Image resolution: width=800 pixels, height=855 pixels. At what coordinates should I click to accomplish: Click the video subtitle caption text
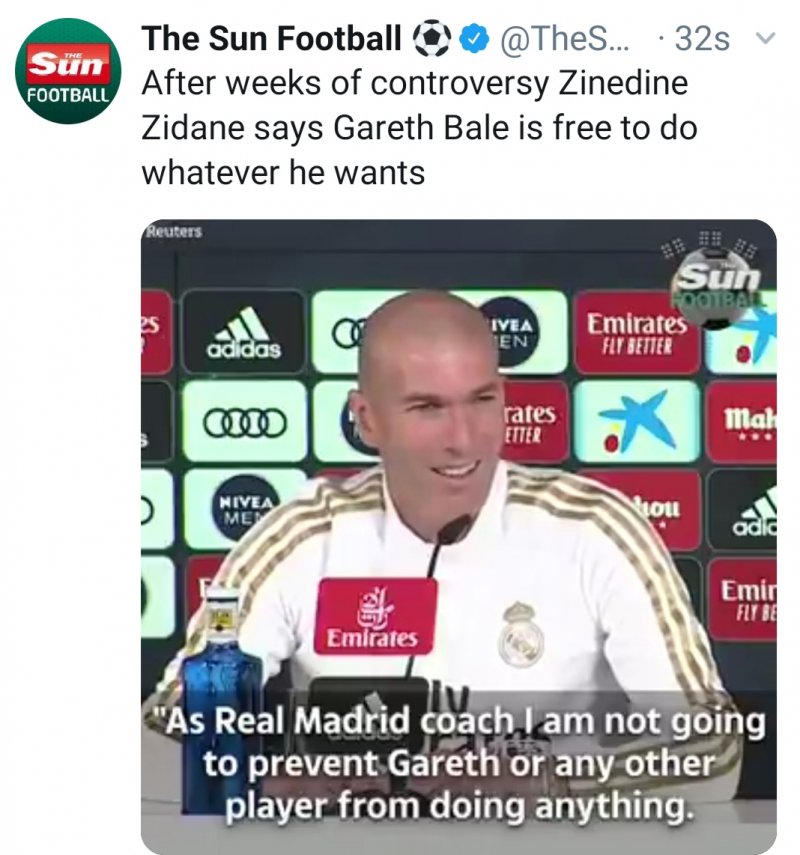[x=458, y=763]
